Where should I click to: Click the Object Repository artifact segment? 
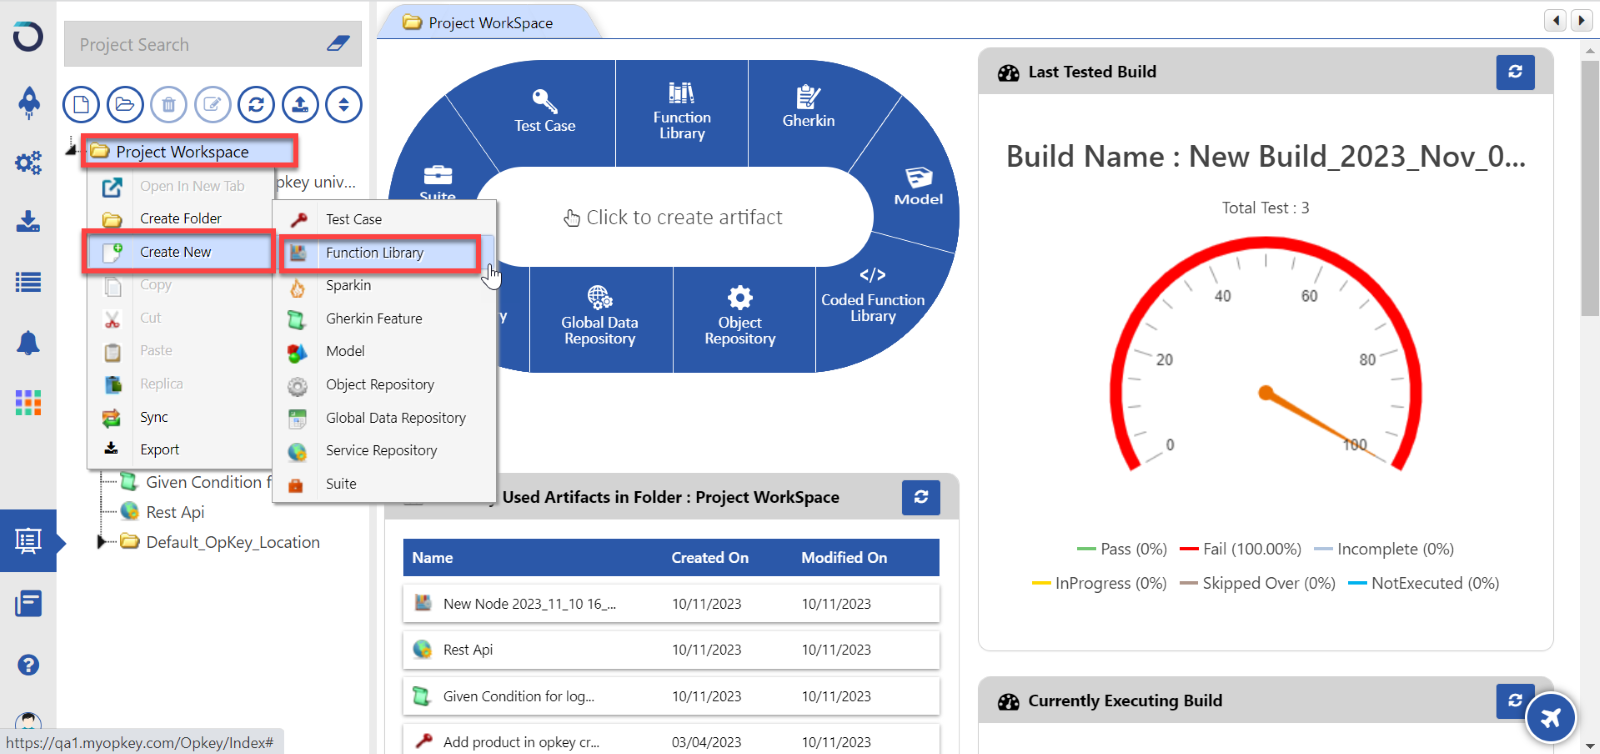740,318
